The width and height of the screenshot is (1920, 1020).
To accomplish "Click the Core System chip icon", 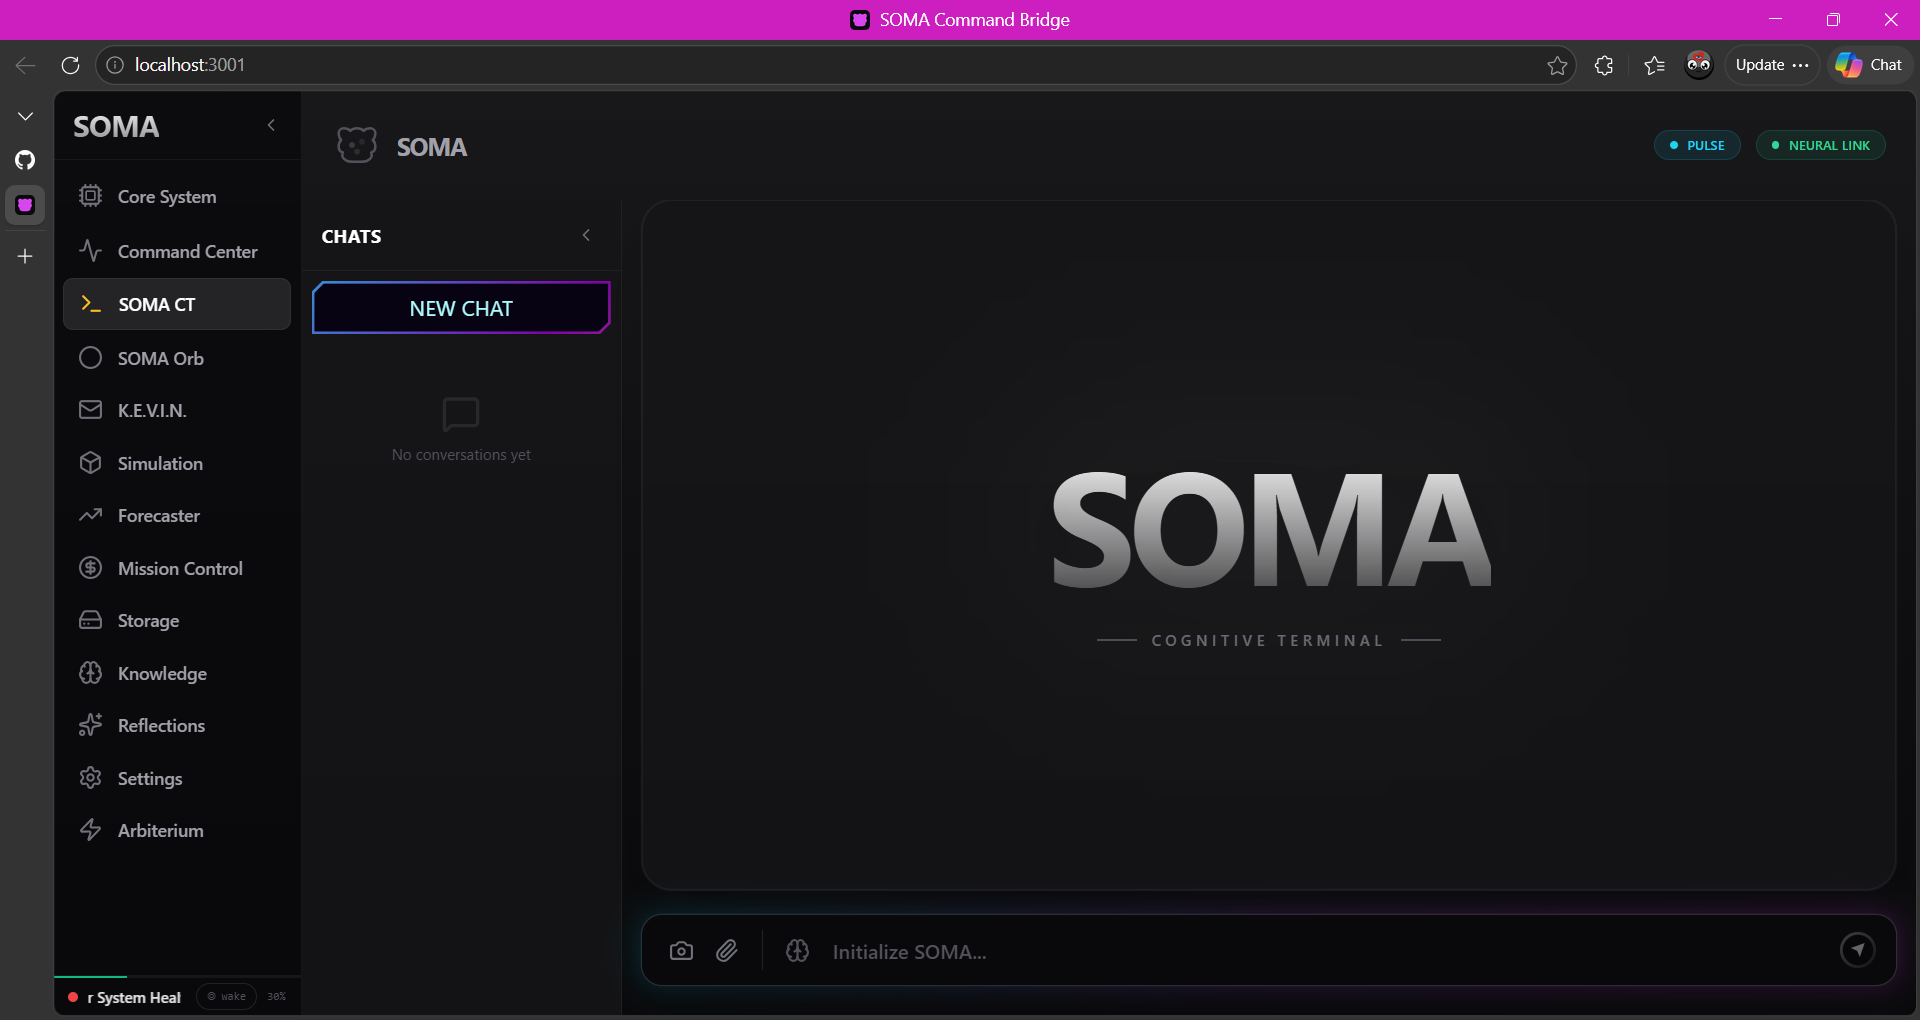I will [x=91, y=196].
